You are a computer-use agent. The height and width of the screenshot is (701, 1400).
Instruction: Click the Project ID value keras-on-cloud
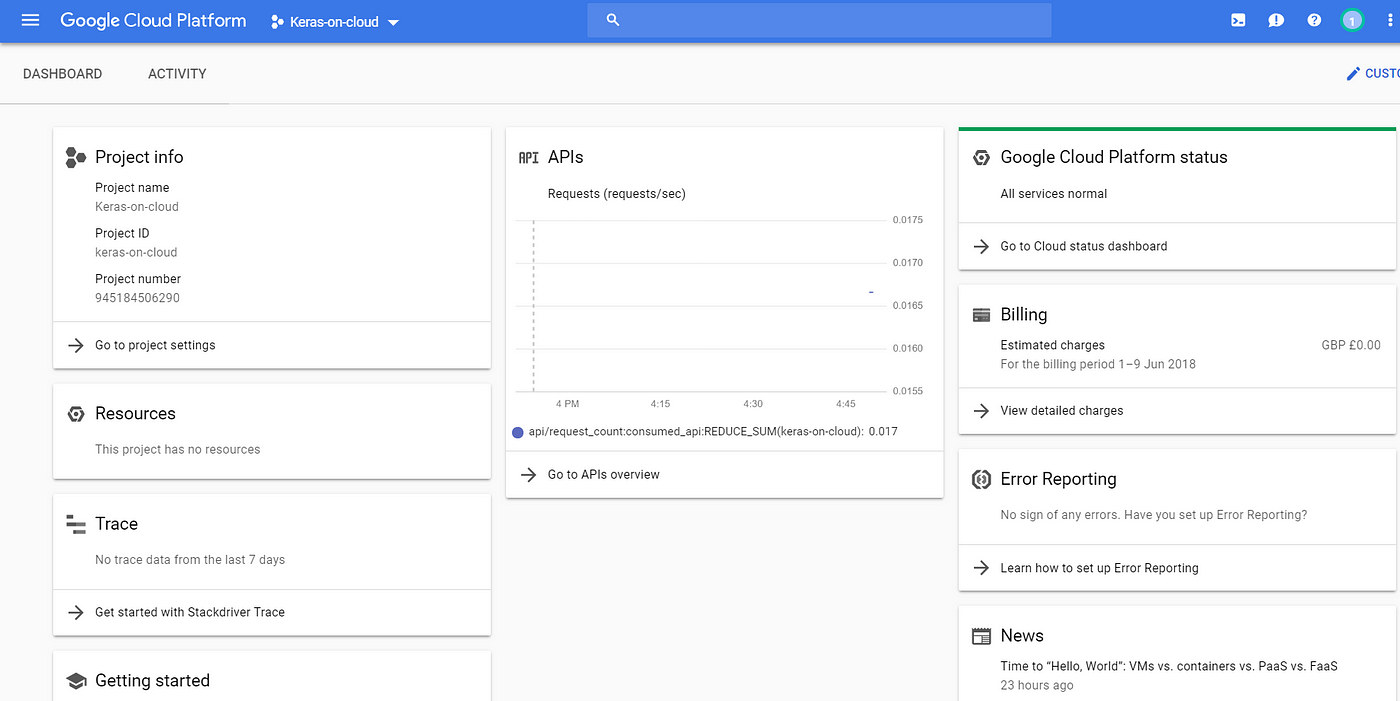[136, 252]
